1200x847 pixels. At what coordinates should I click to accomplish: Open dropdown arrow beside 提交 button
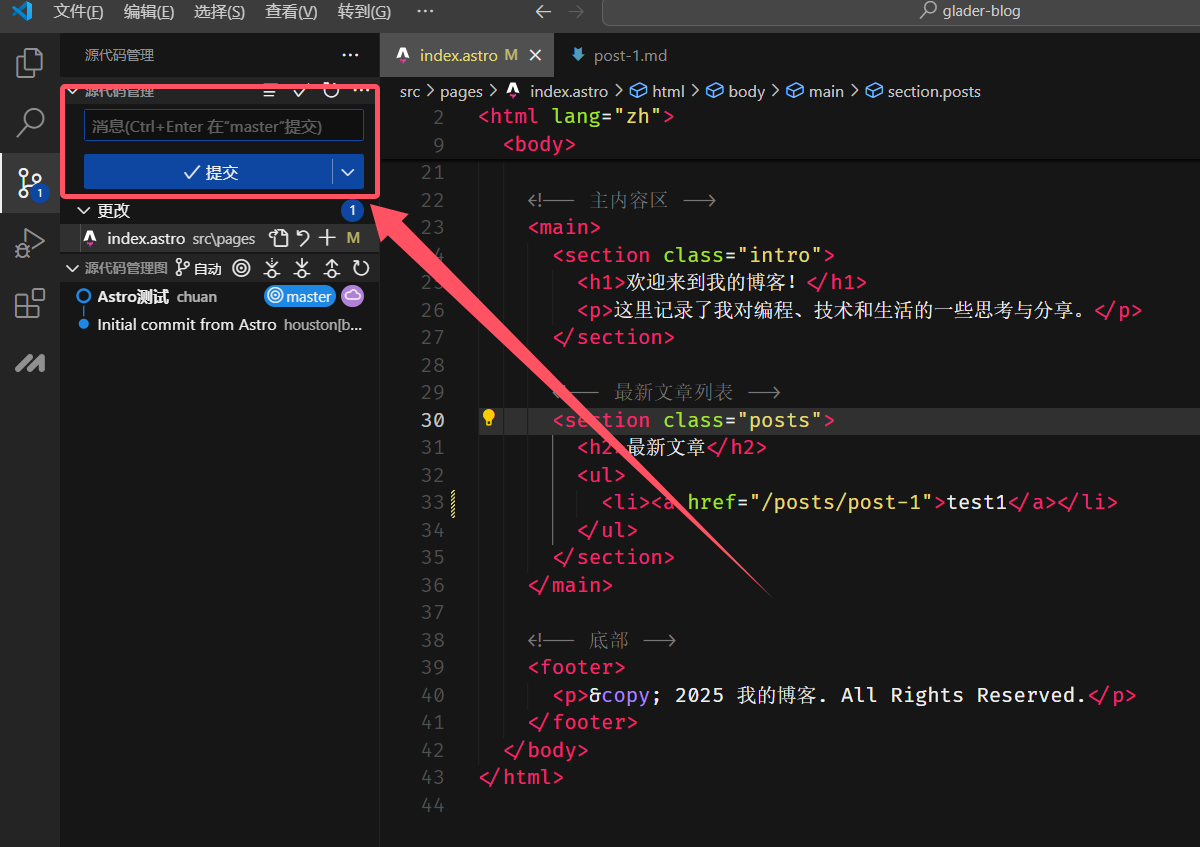[x=348, y=172]
